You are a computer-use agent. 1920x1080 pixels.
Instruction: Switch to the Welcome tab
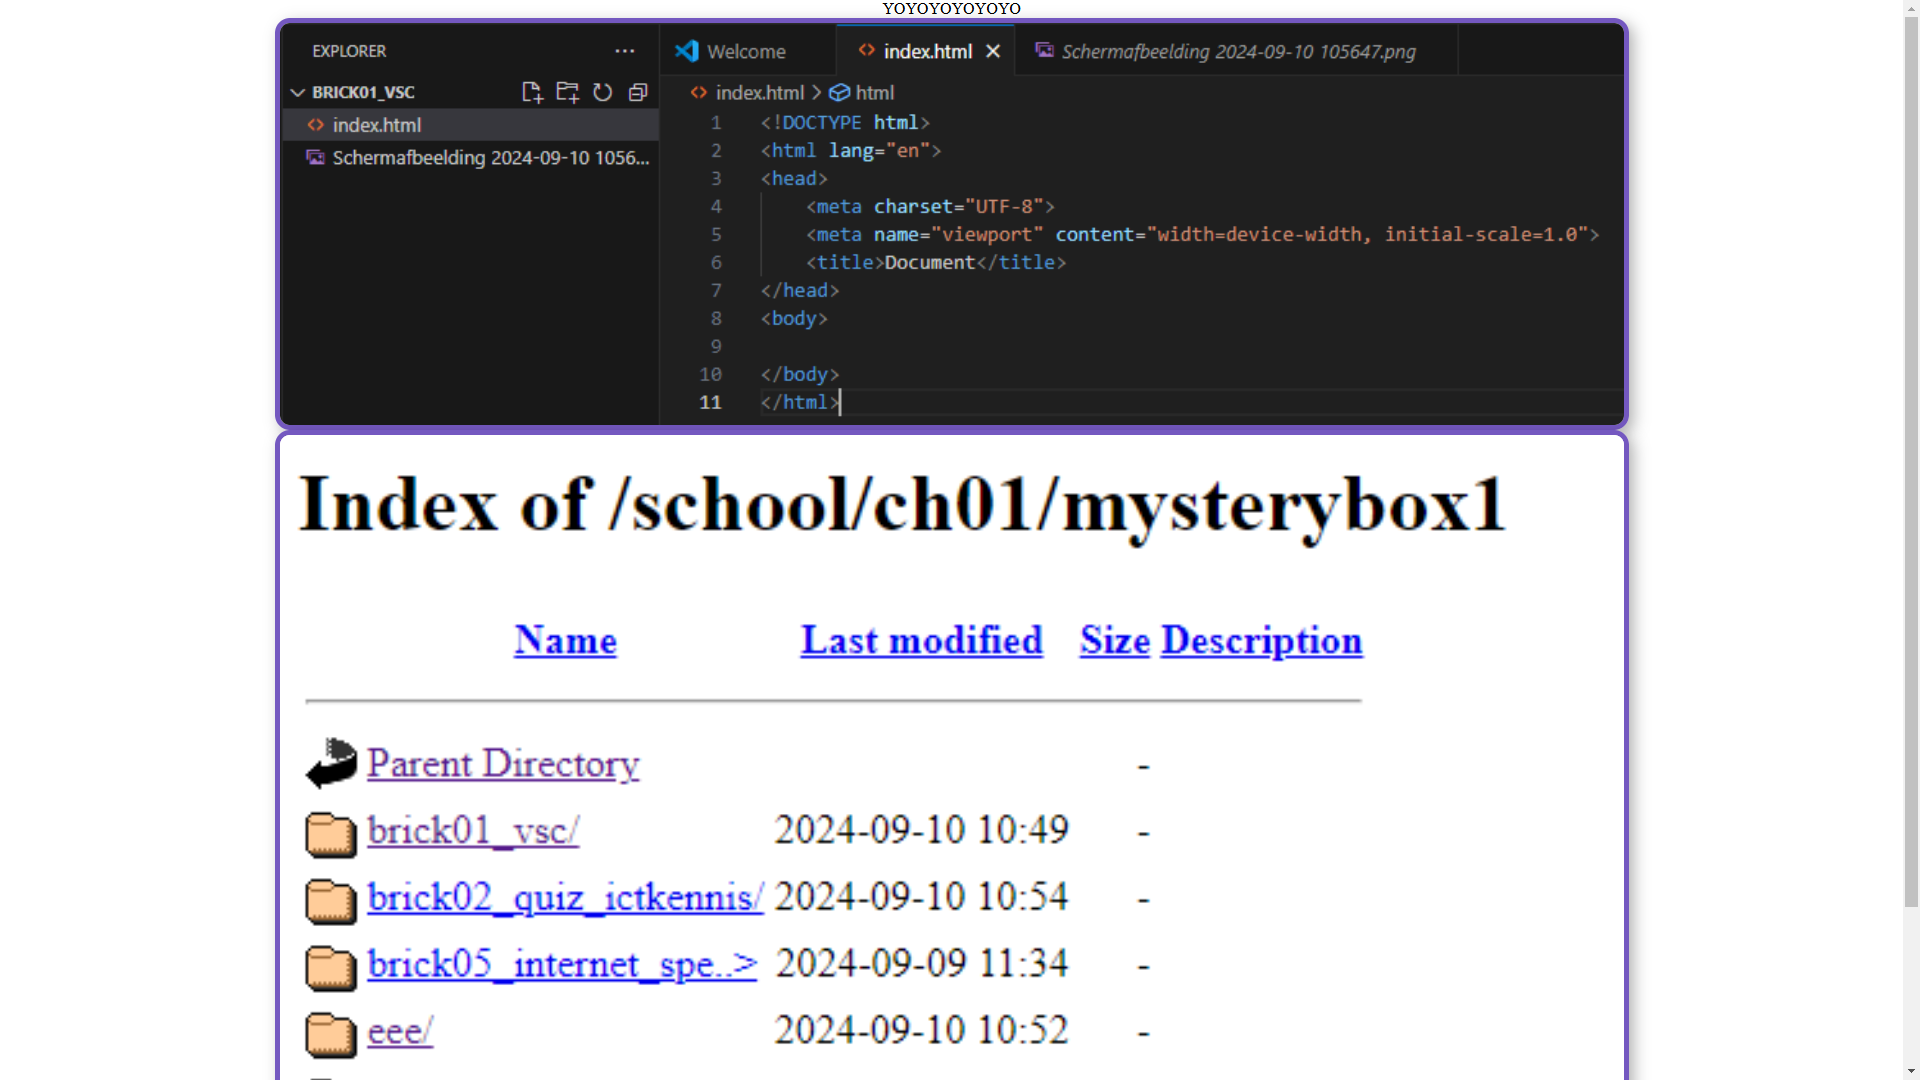(x=745, y=51)
